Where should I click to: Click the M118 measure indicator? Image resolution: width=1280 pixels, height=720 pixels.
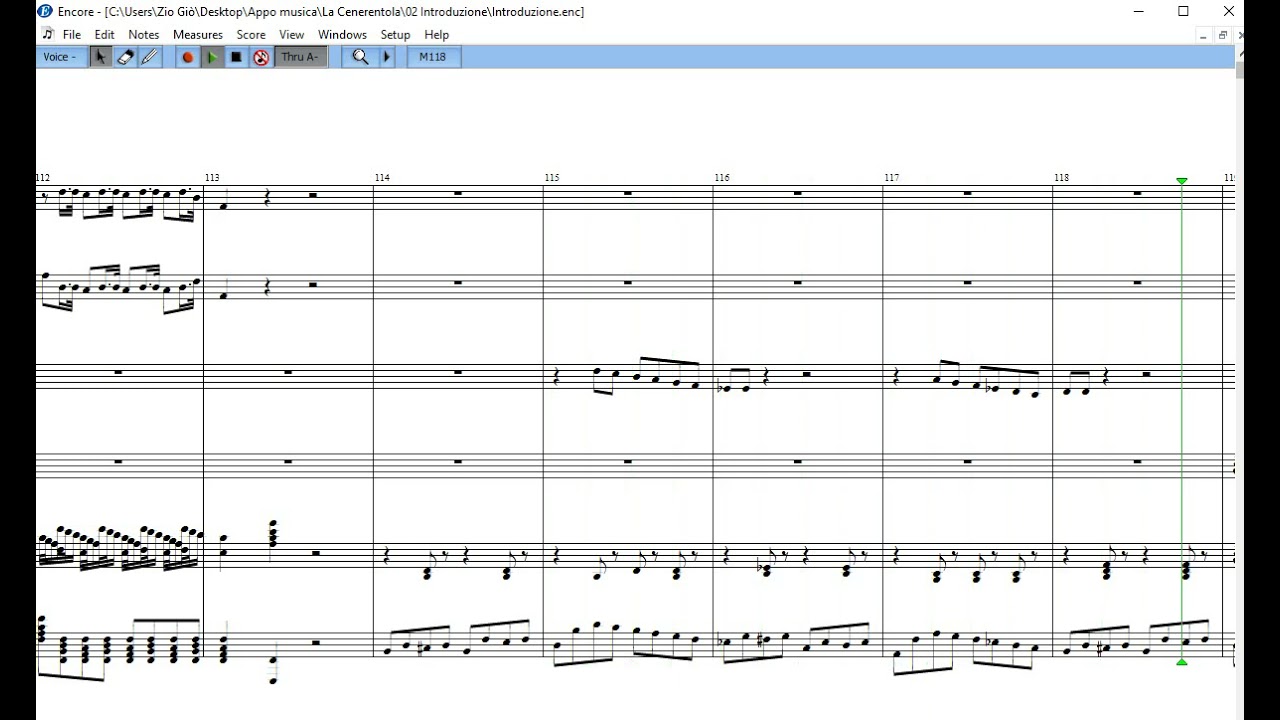(x=433, y=57)
